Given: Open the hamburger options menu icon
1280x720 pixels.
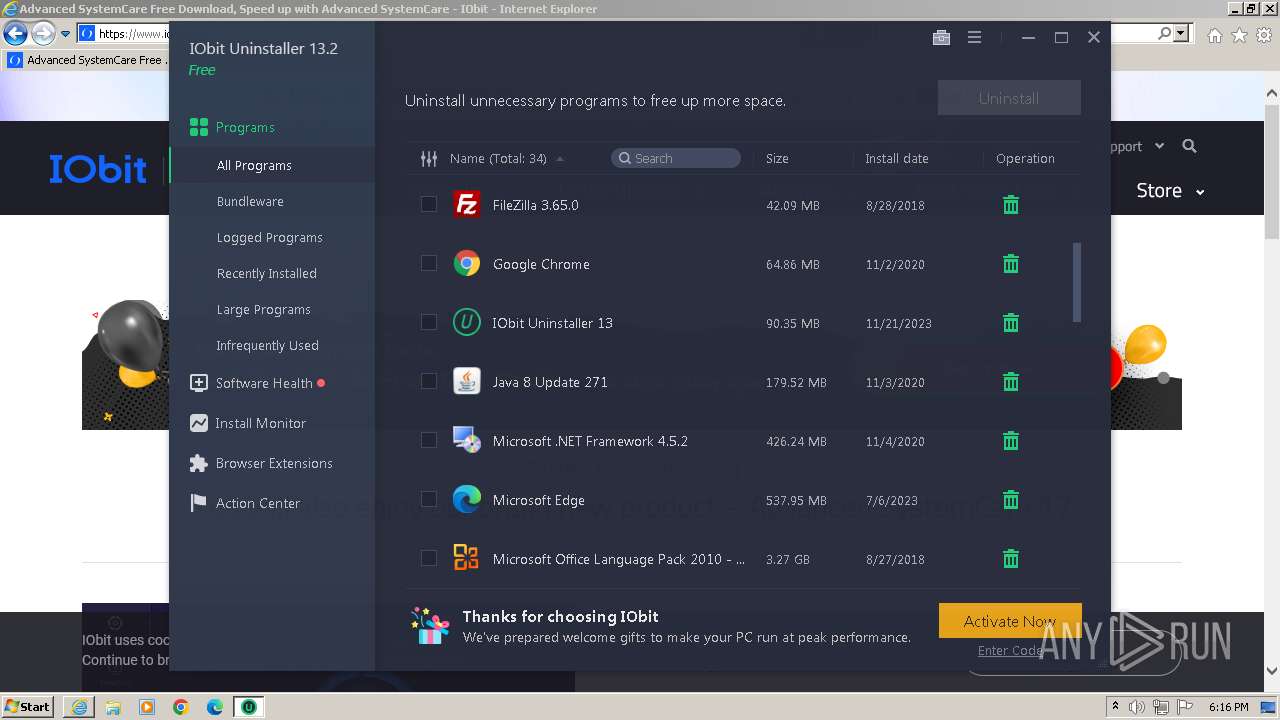Looking at the screenshot, I should tap(974, 38).
